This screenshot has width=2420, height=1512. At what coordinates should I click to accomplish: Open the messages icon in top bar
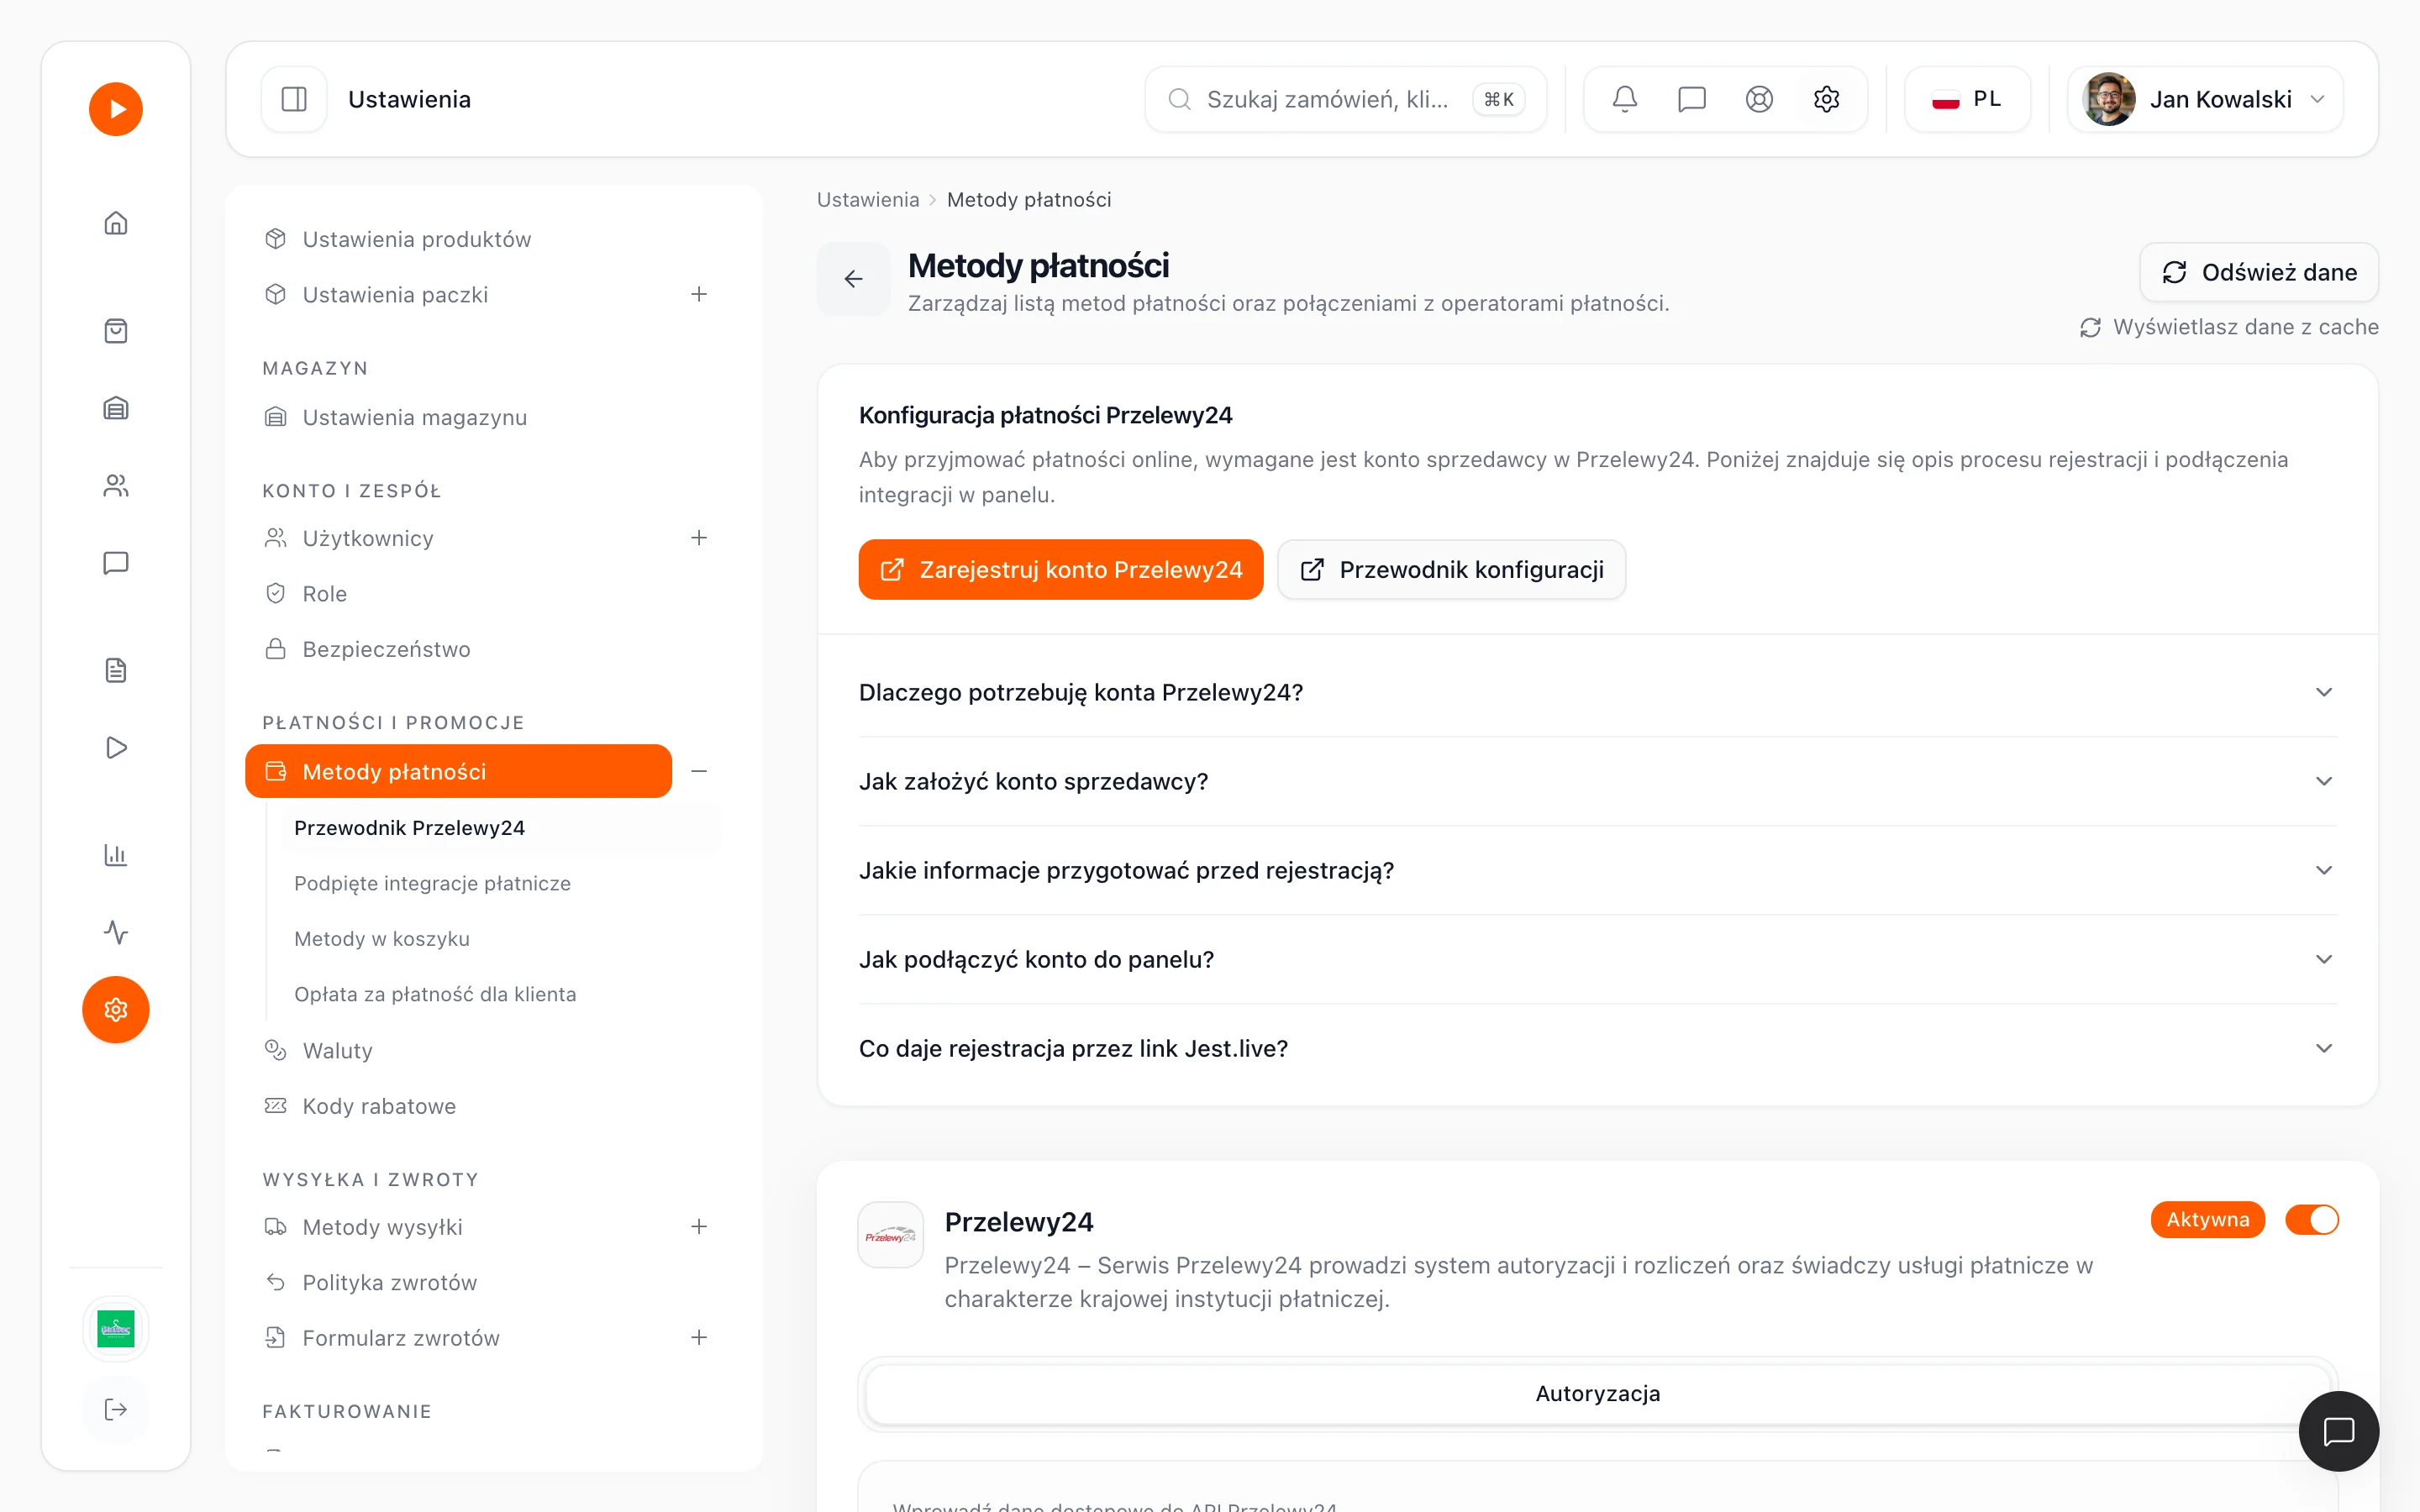pyautogui.click(x=1692, y=99)
